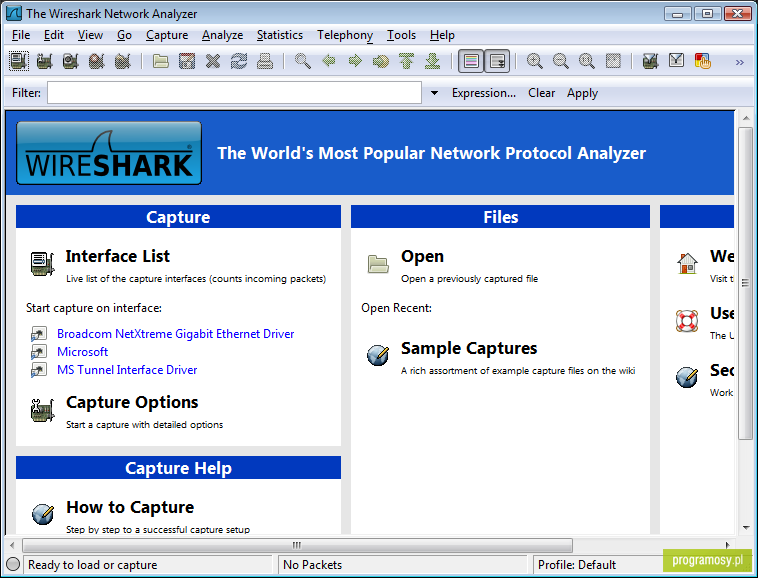Zoom out using the minus magnifier

click(561, 61)
